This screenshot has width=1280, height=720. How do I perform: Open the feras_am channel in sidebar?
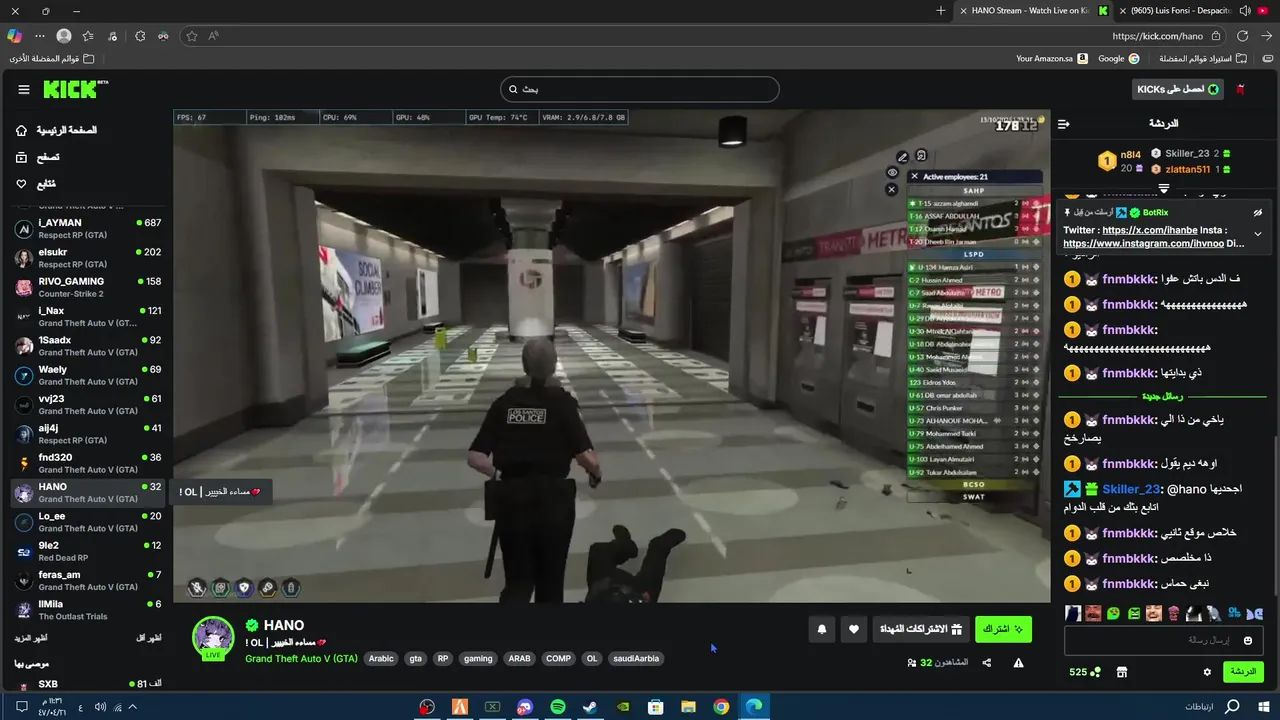(86, 580)
